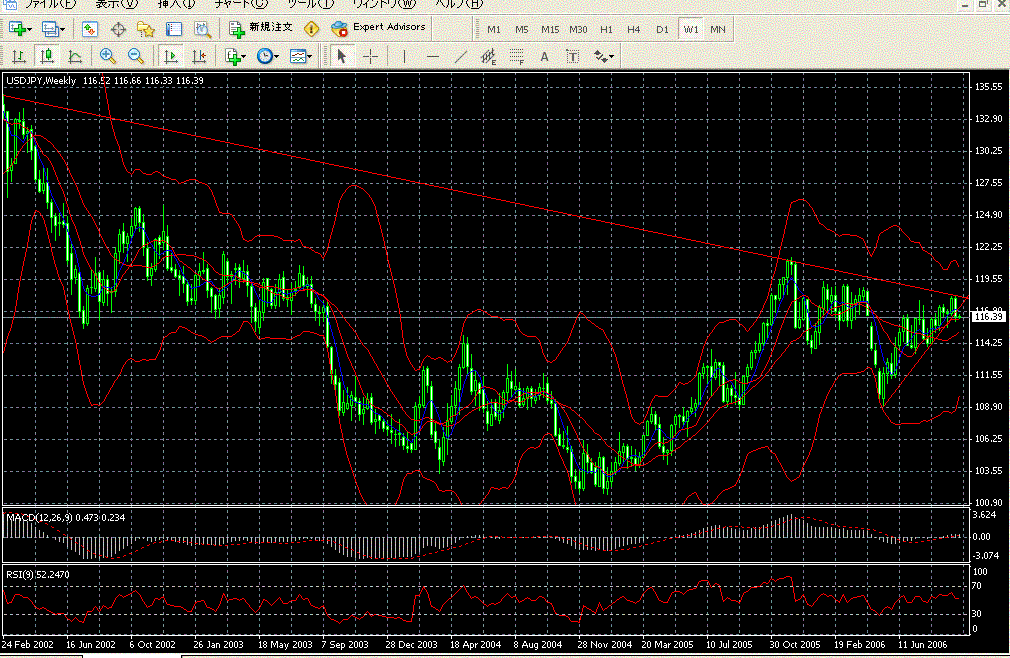The width and height of the screenshot is (1010, 658).
Task: Zoom out of the chart
Action: pos(134,57)
